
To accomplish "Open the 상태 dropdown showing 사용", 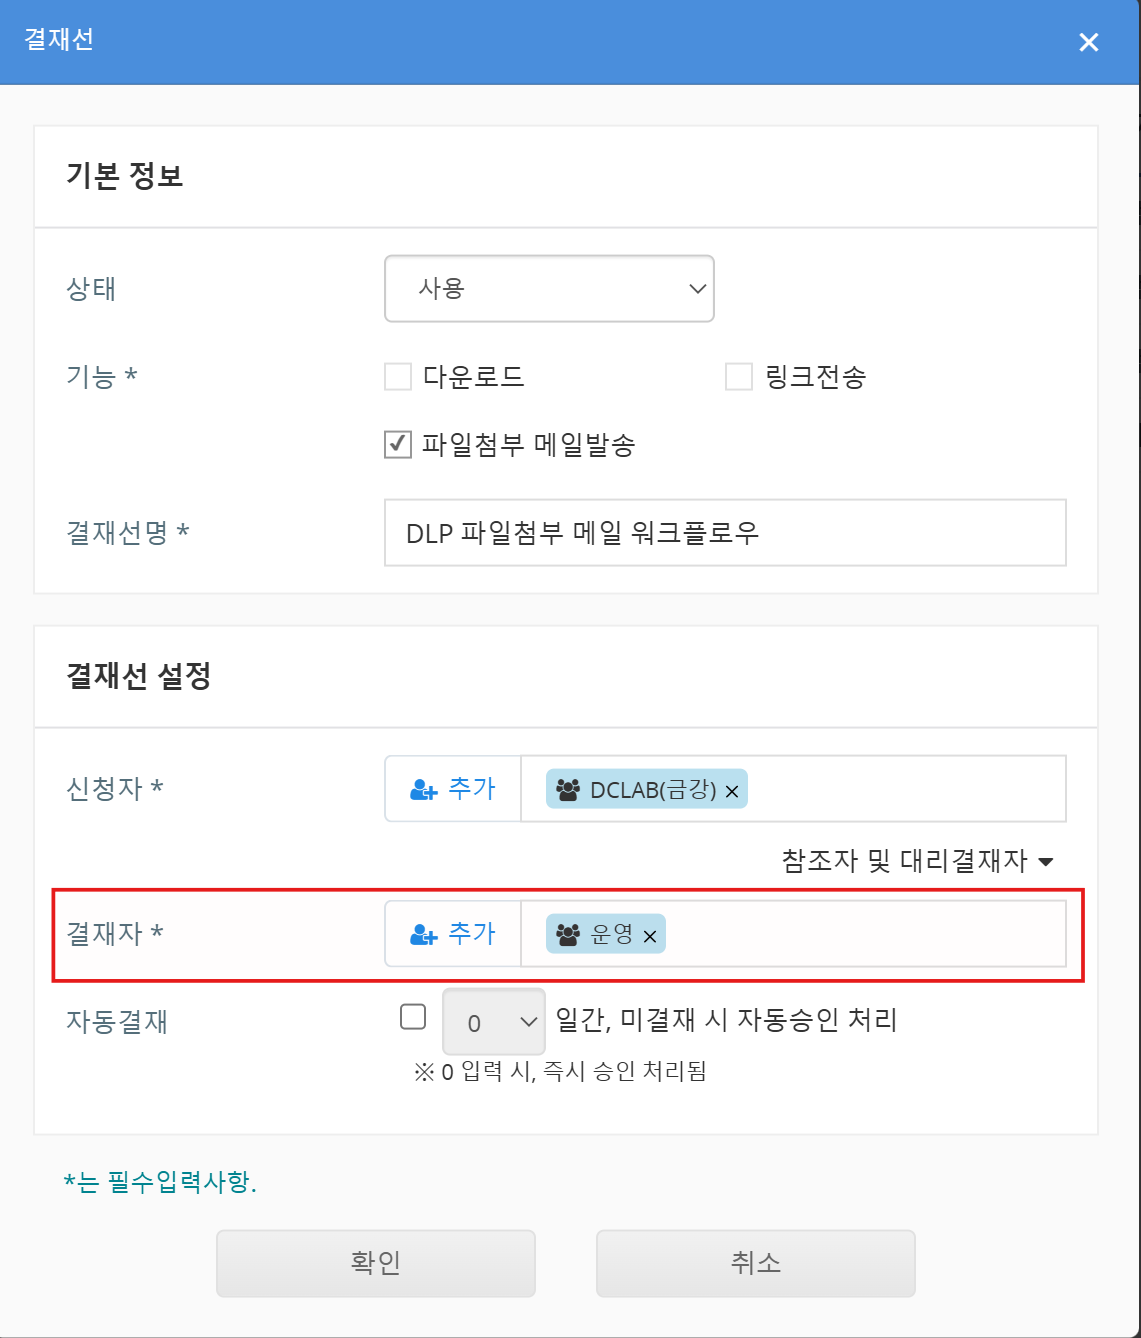I will pyautogui.click(x=549, y=289).
